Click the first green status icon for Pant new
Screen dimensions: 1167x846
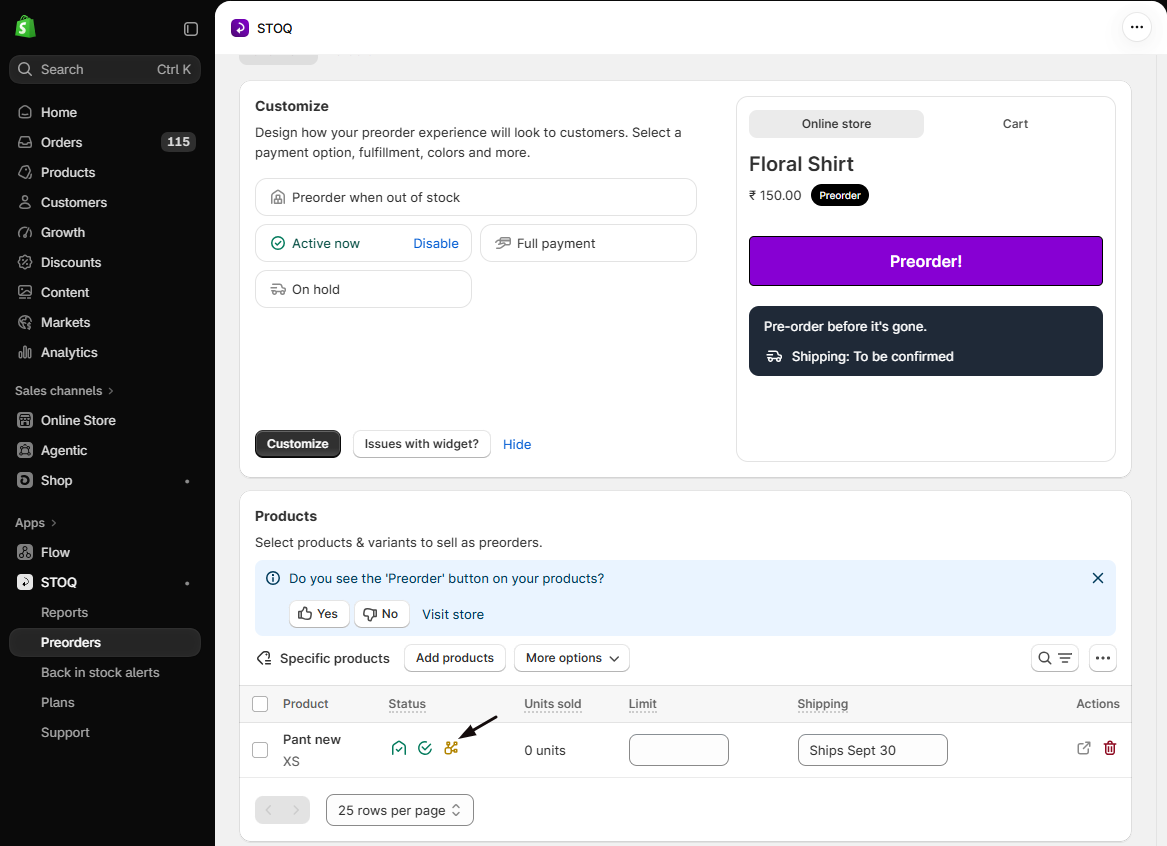399,749
